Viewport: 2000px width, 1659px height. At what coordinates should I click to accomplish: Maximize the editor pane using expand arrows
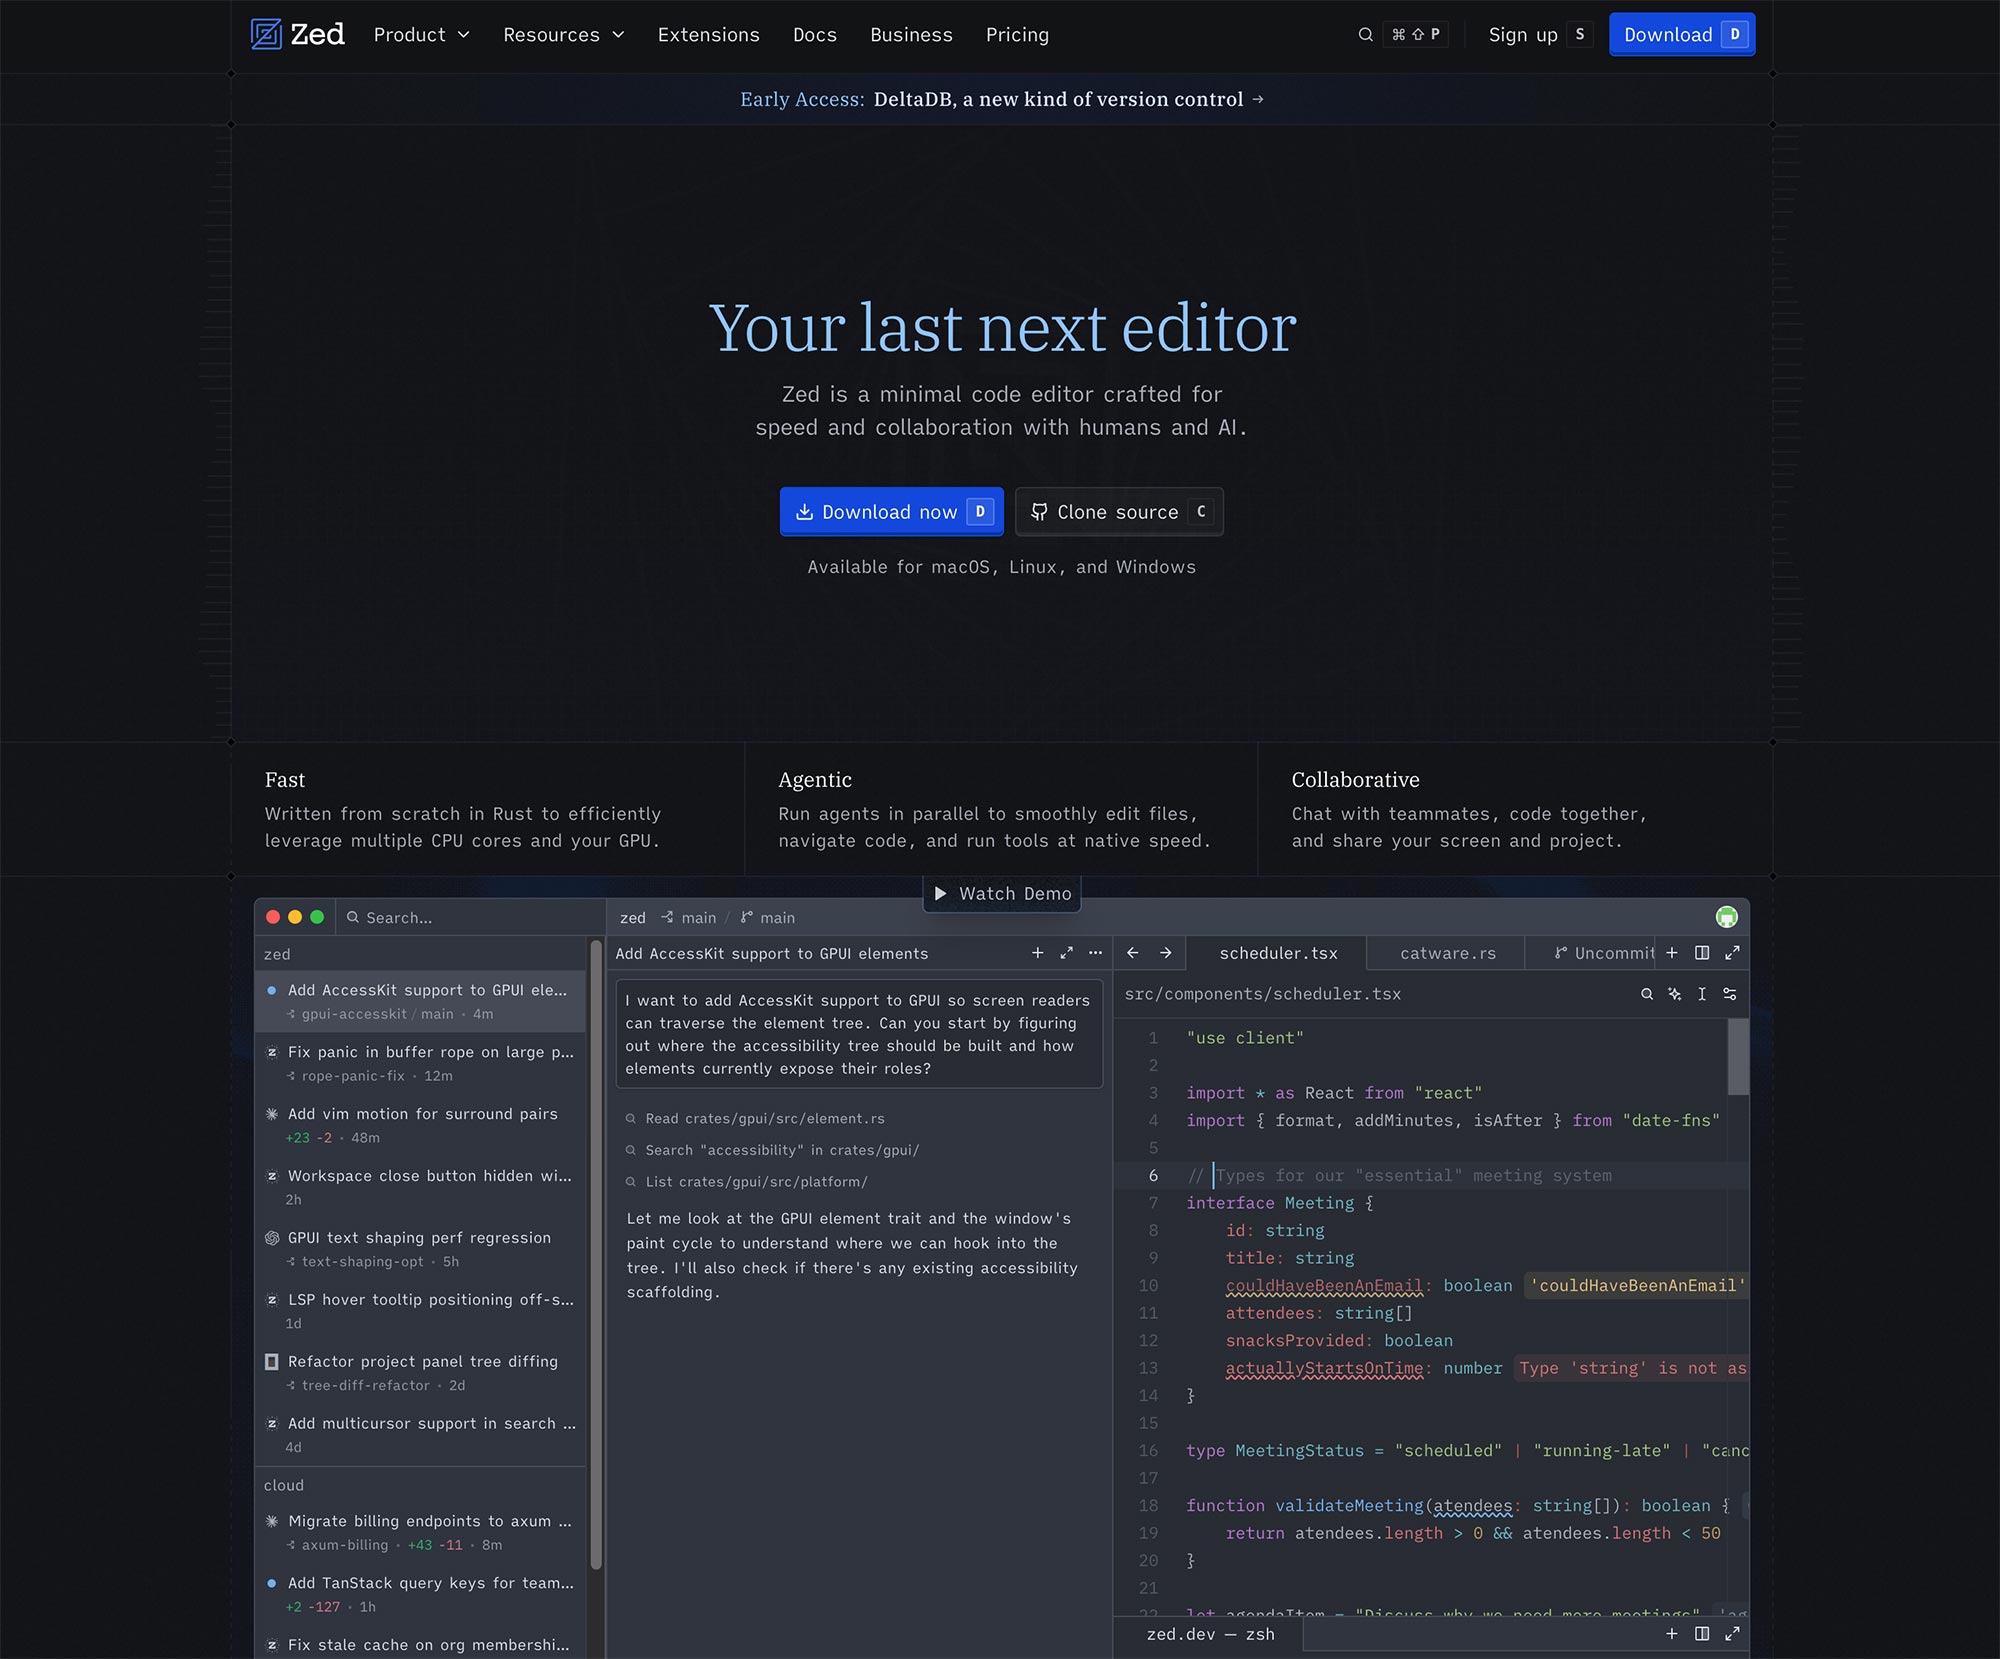(1732, 953)
